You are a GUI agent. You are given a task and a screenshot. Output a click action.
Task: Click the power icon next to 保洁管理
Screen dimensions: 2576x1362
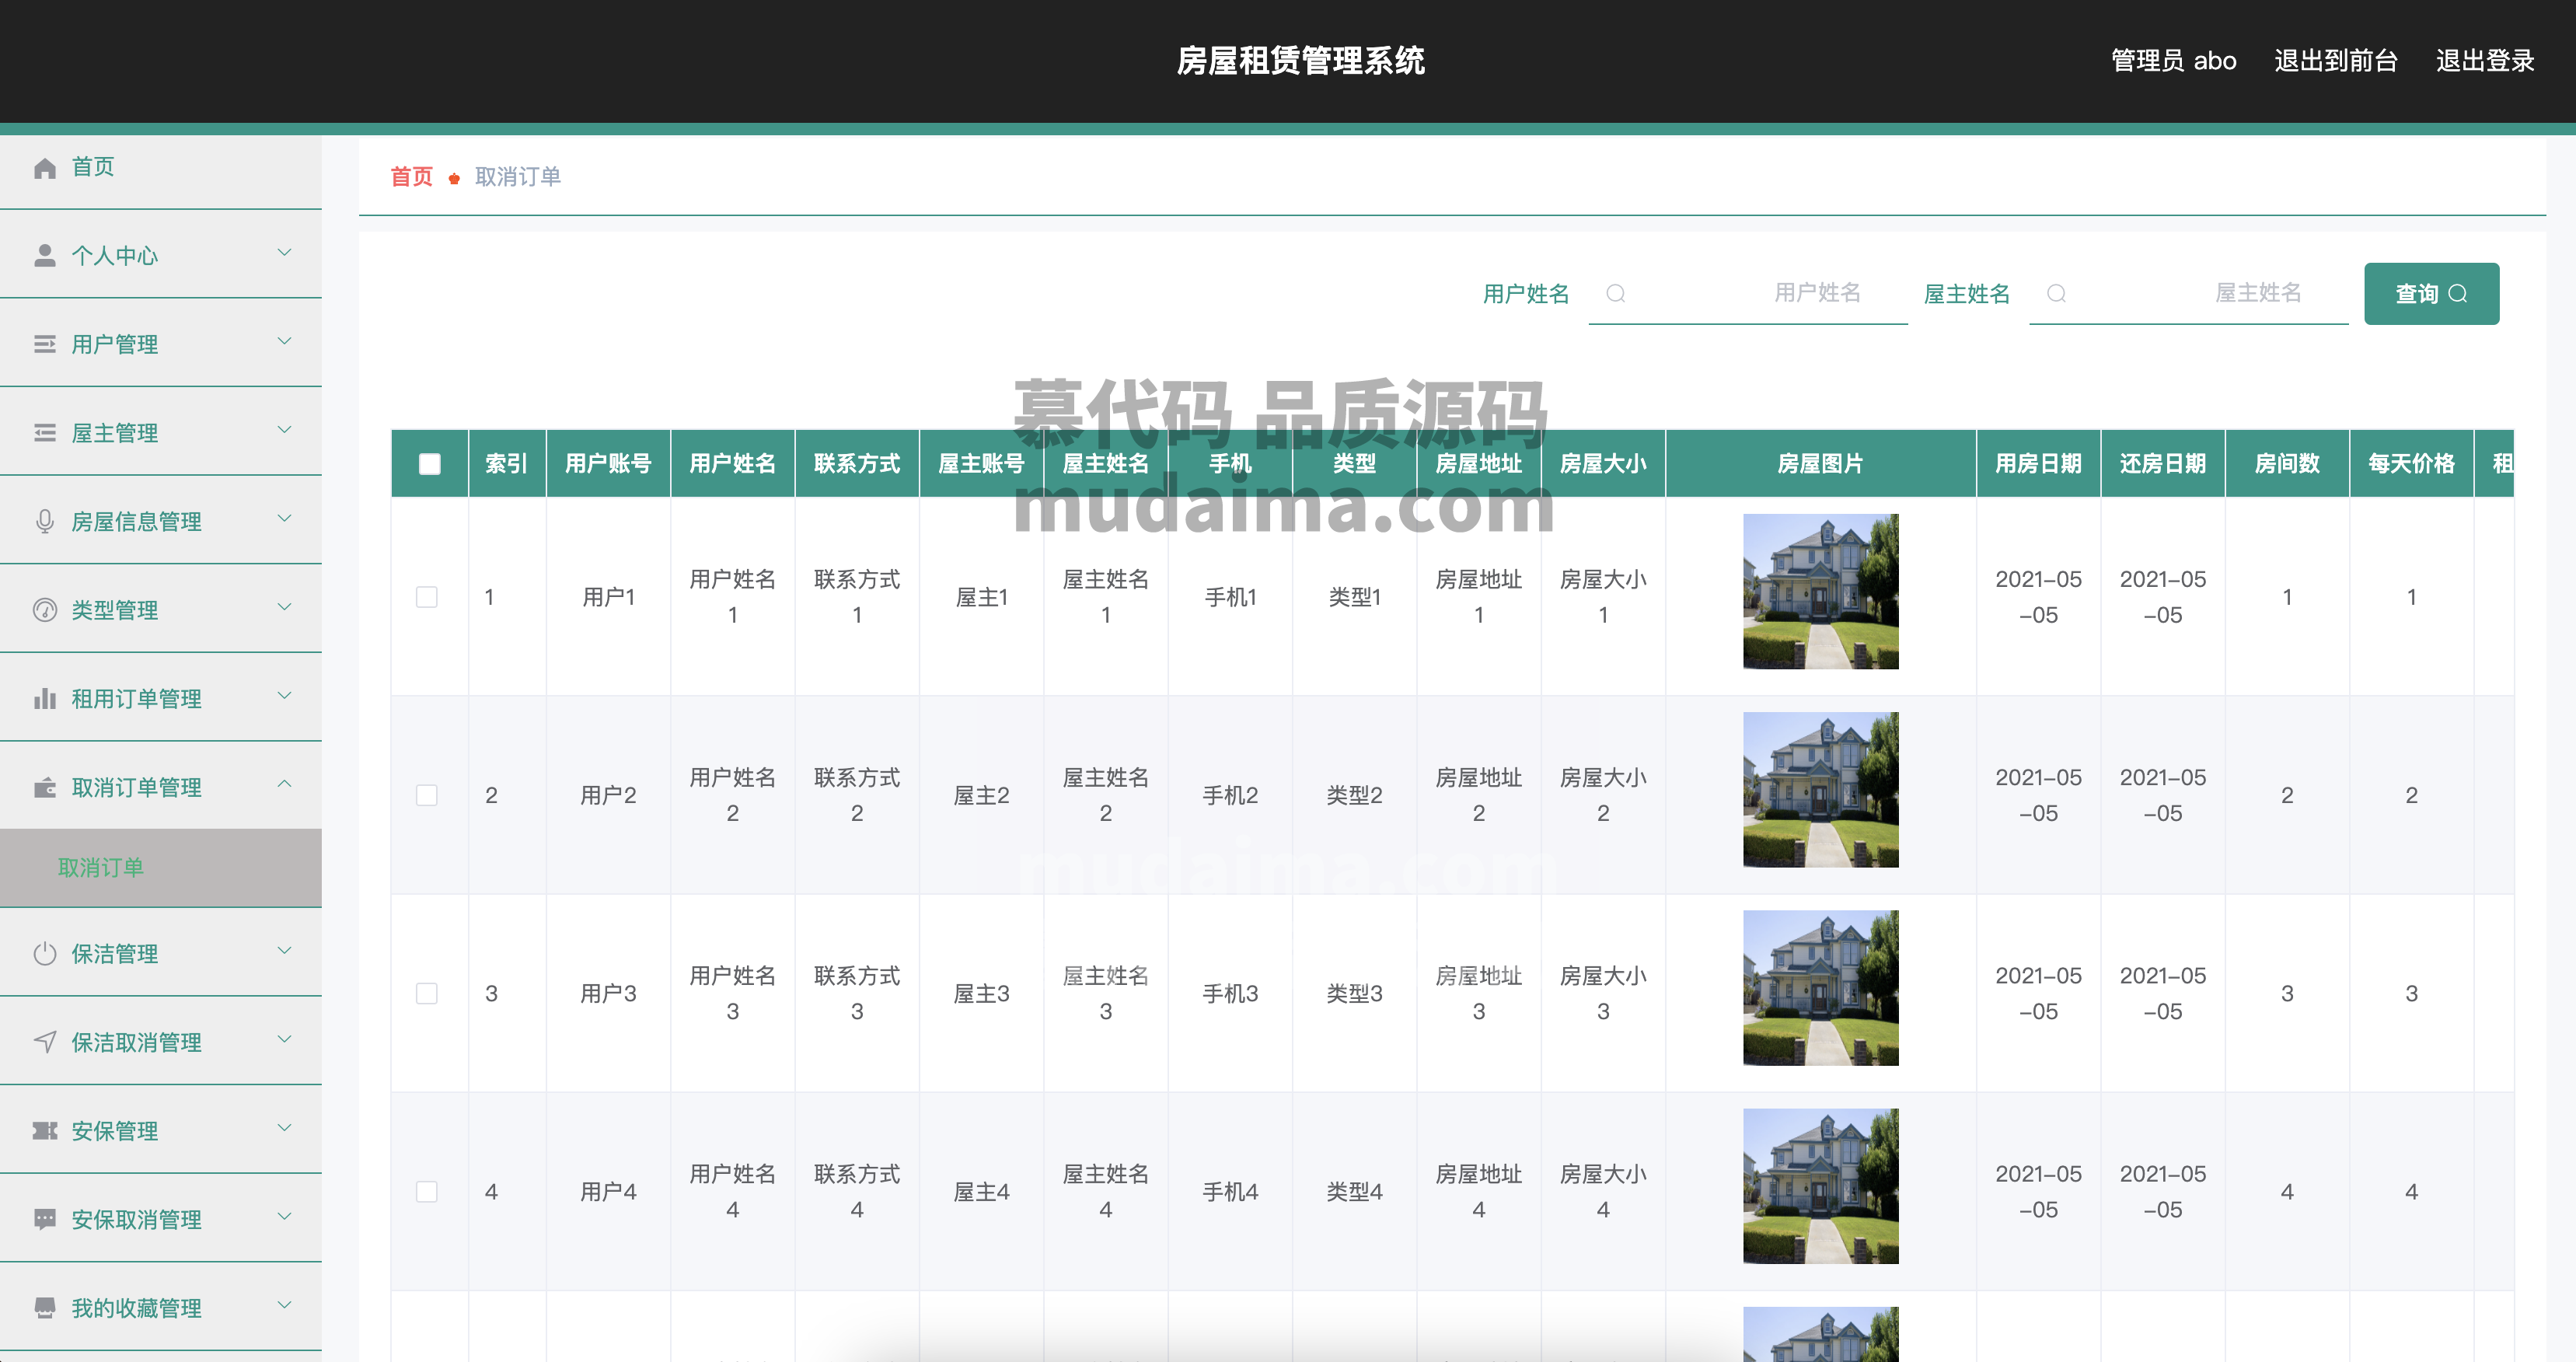[45, 953]
